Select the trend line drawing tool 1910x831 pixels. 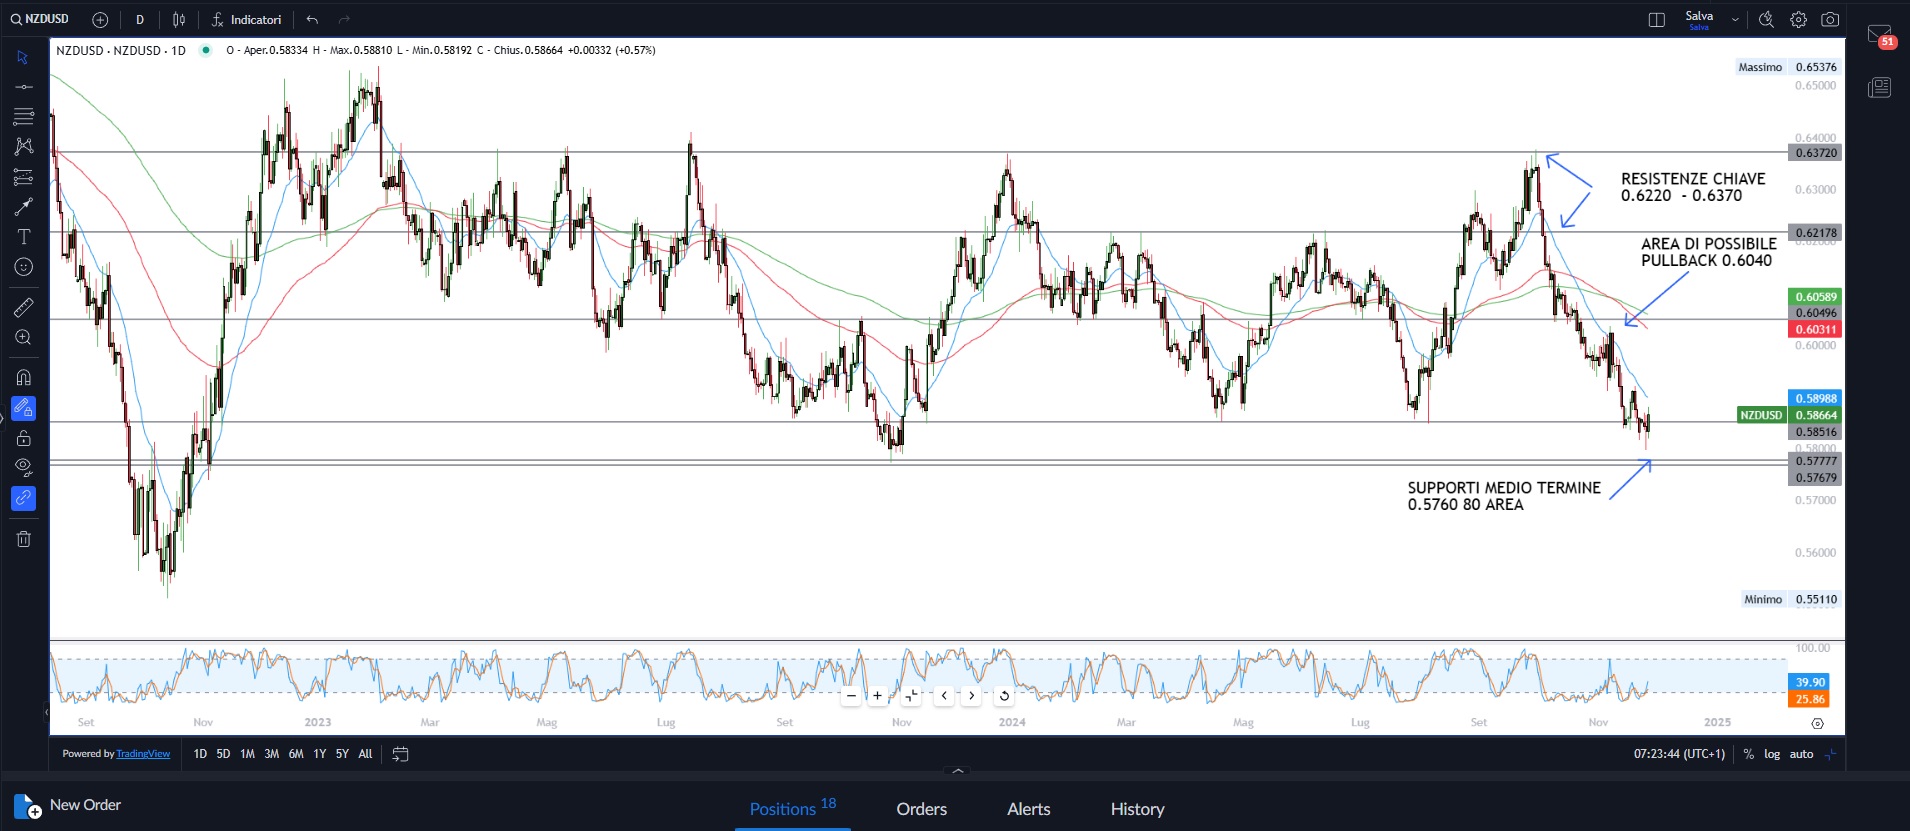(x=23, y=87)
